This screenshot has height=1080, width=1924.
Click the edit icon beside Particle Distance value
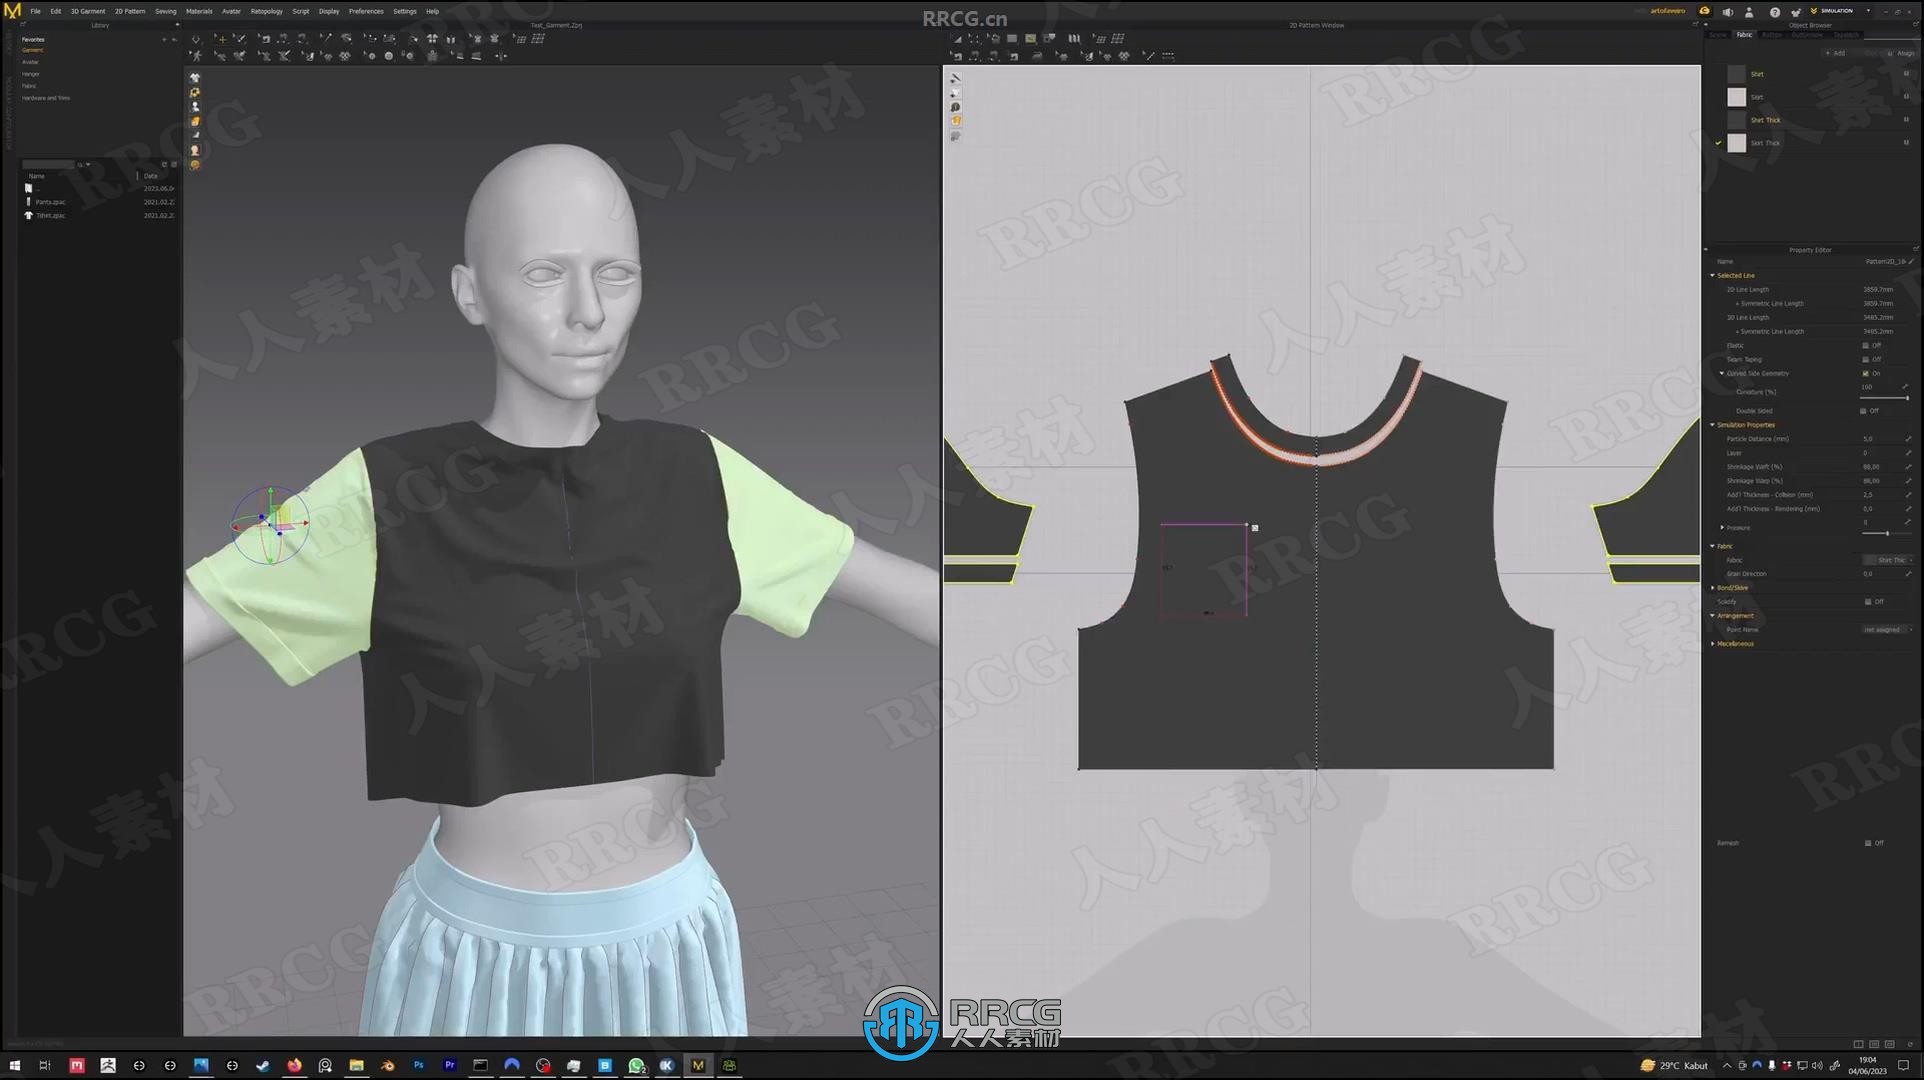[x=1908, y=439]
